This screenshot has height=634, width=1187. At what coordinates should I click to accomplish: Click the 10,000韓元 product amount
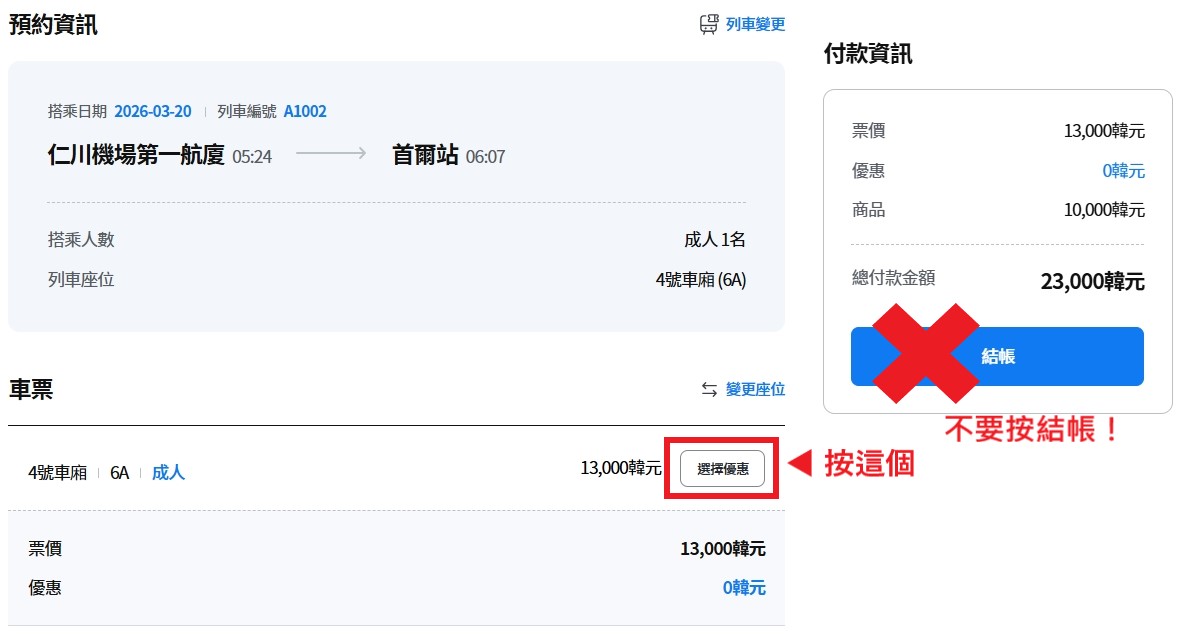pyautogui.click(x=1104, y=210)
